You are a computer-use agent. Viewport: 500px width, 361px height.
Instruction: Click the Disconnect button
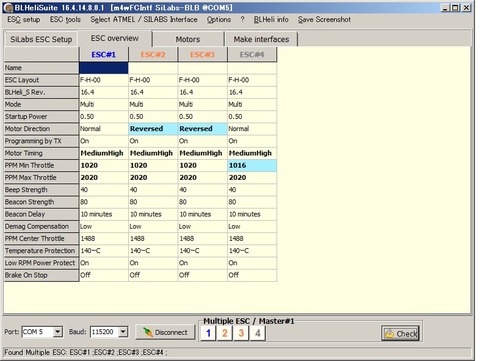(165, 332)
